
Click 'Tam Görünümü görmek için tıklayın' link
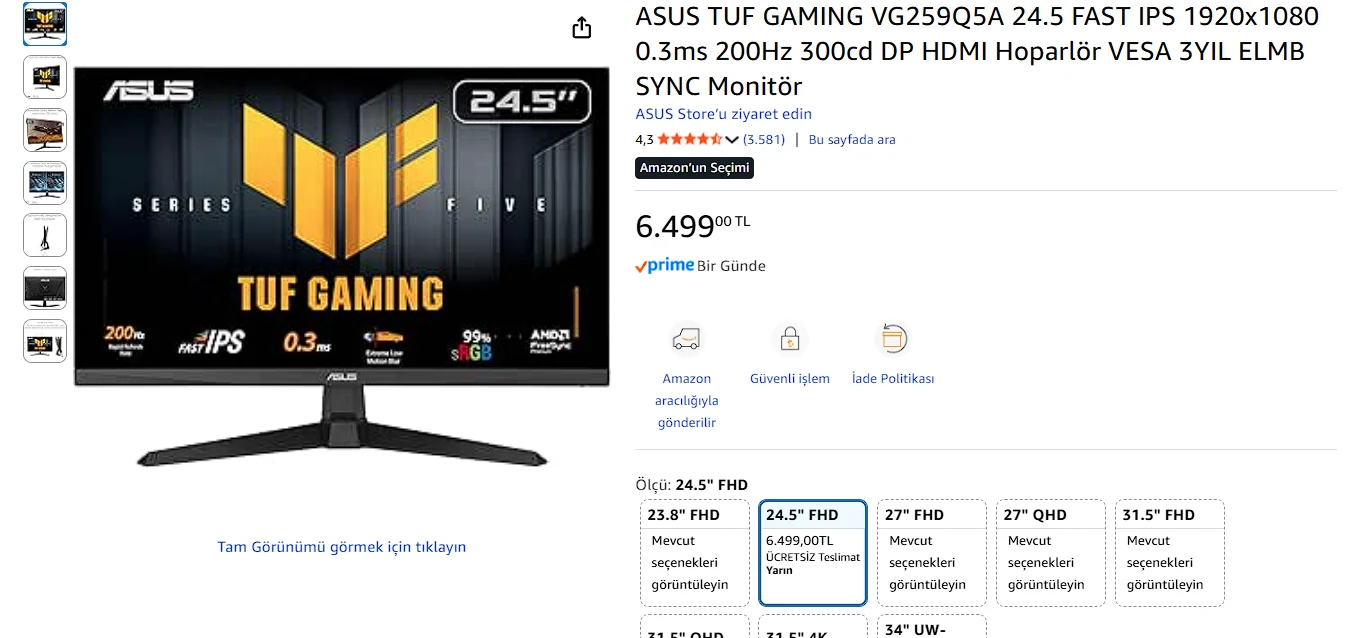point(342,547)
